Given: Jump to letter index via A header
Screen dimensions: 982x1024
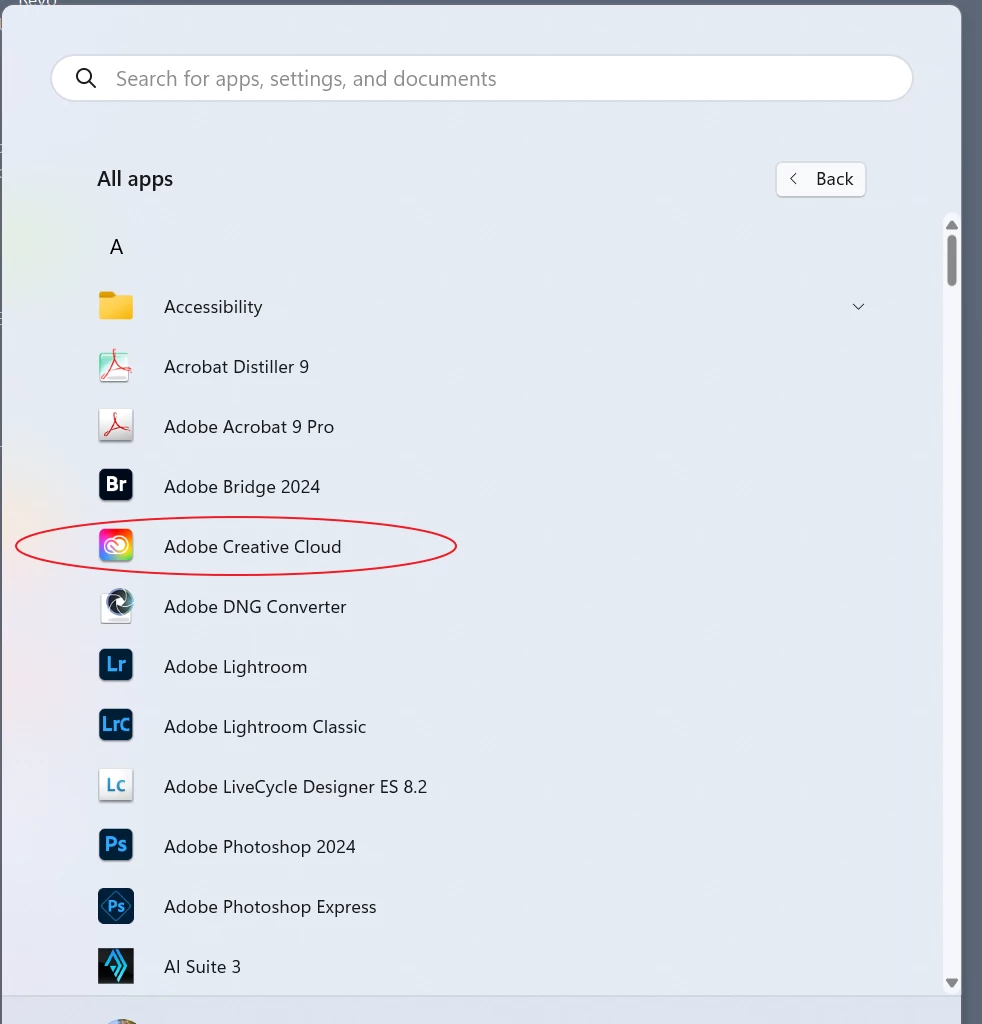Looking at the screenshot, I should pyautogui.click(x=116, y=247).
